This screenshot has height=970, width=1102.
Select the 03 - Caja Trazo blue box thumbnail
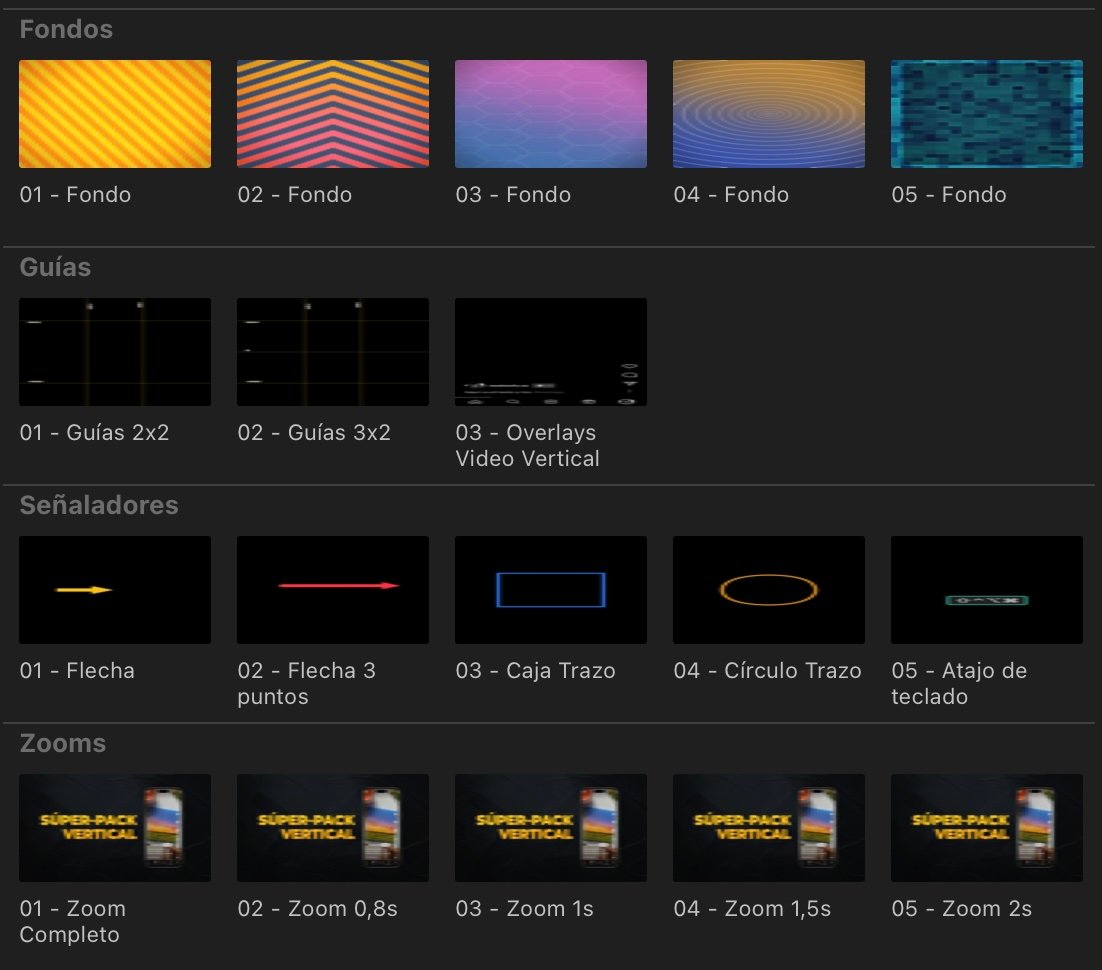[550, 590]
